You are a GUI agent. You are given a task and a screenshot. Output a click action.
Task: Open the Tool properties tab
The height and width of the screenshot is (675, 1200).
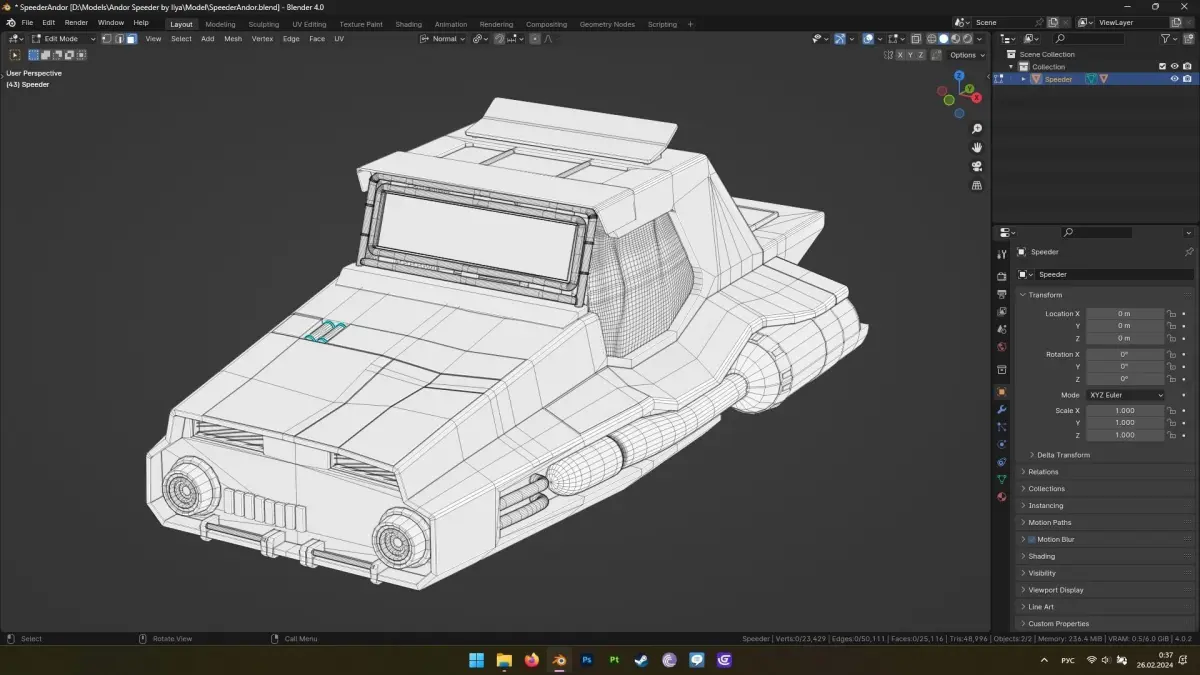click(1001, 255)
